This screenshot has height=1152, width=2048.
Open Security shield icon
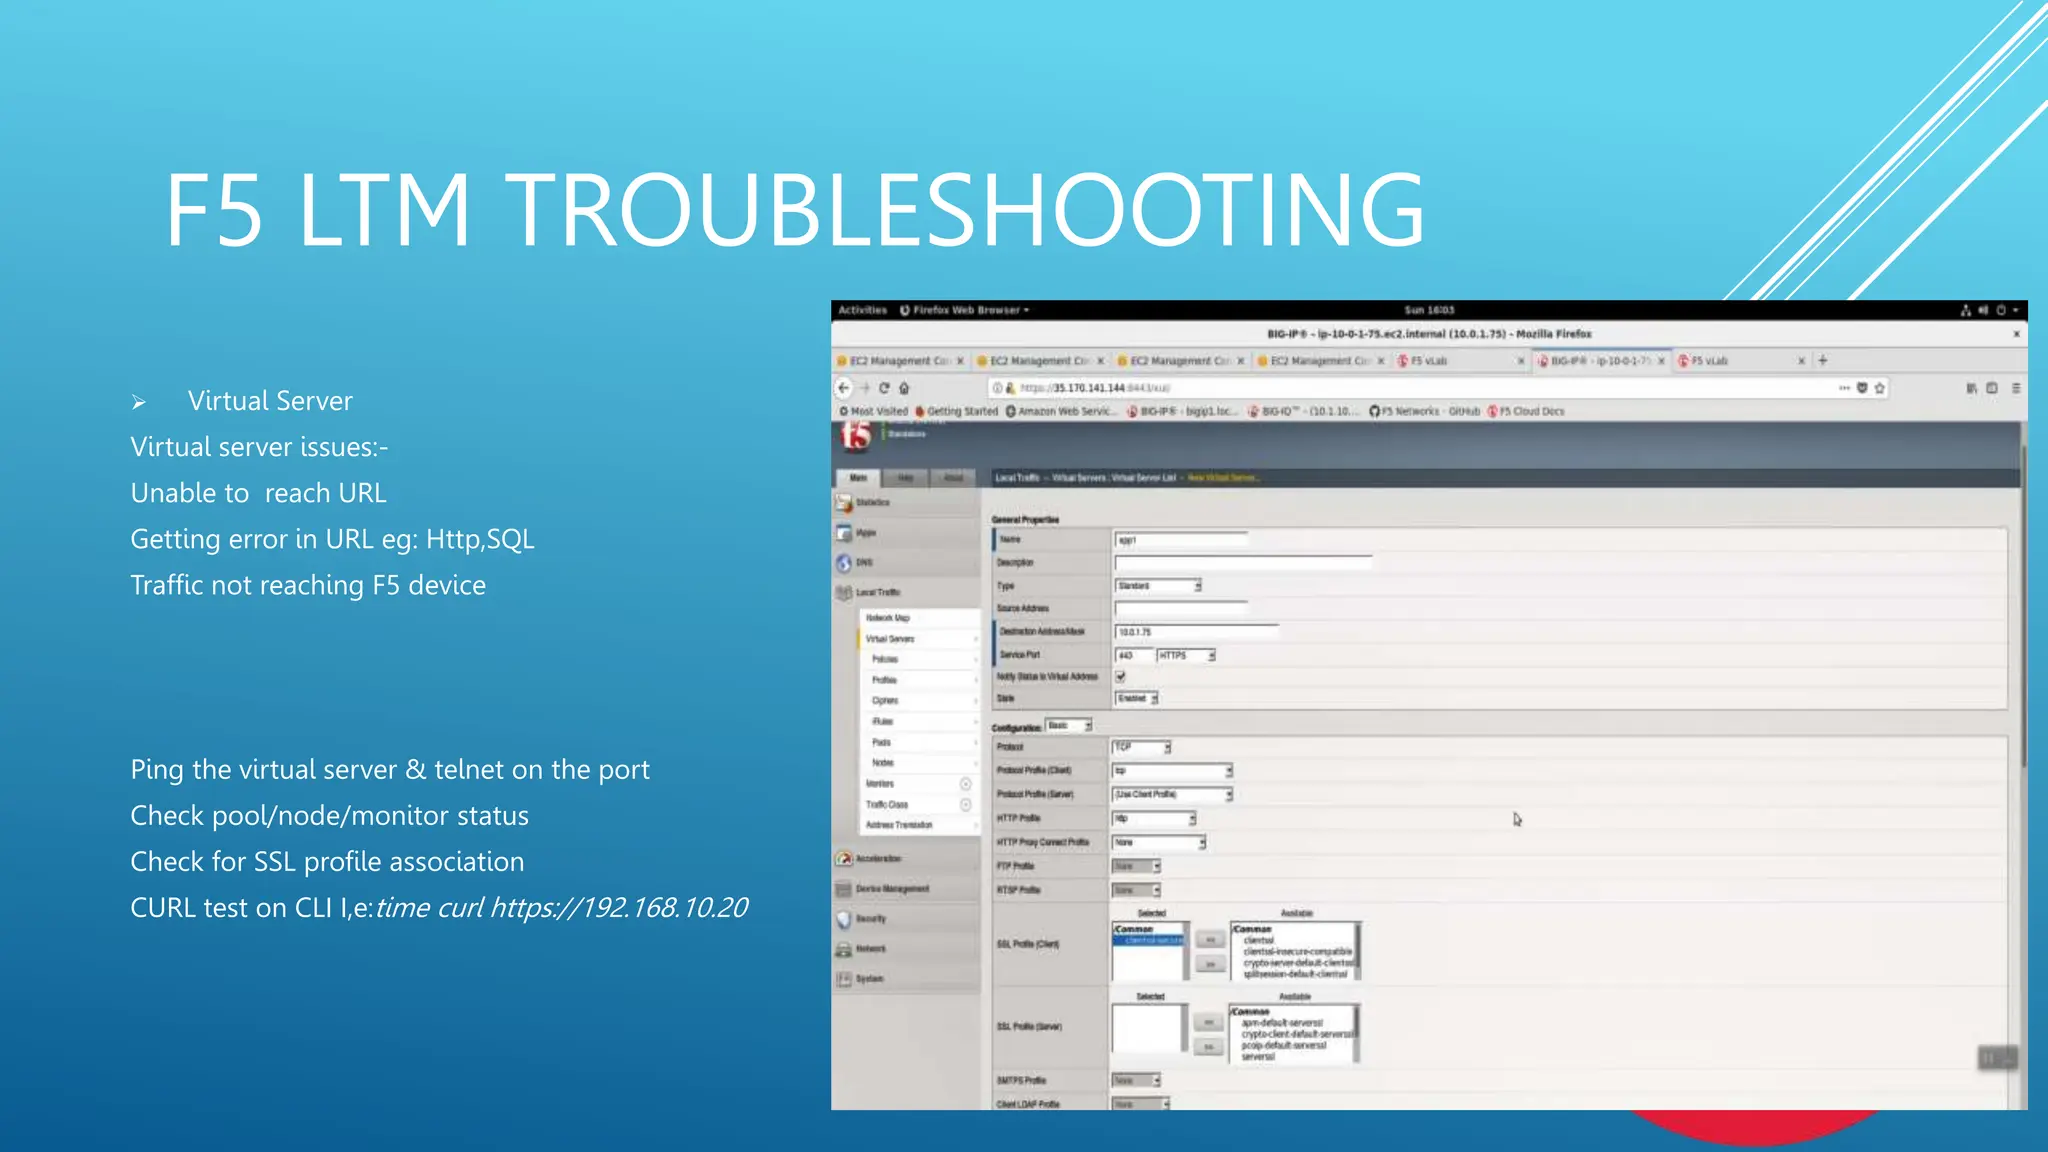(844, 919)
